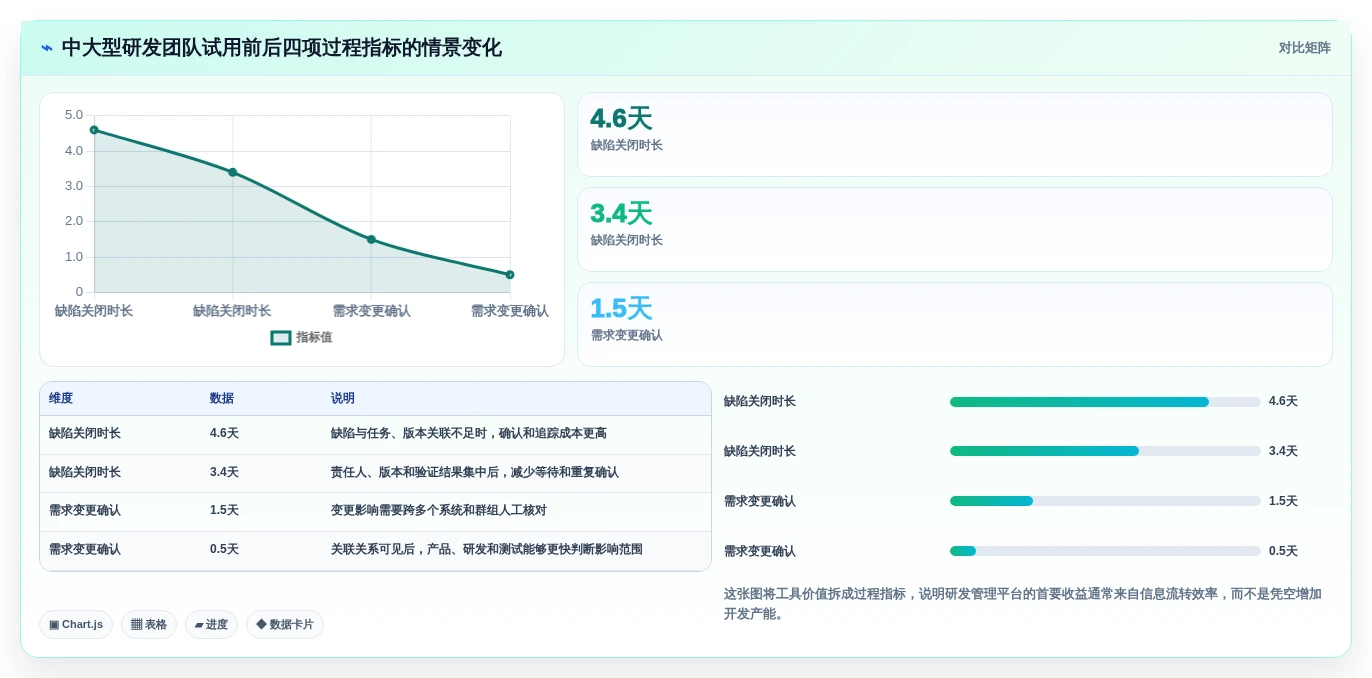Click the page title 中大型研发团队试用前后

[x=282, y=48]
